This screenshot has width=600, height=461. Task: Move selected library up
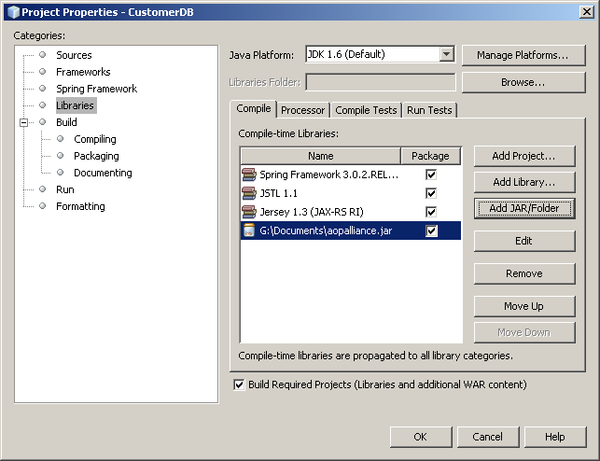pyautogui.click(x=524, y=306)
